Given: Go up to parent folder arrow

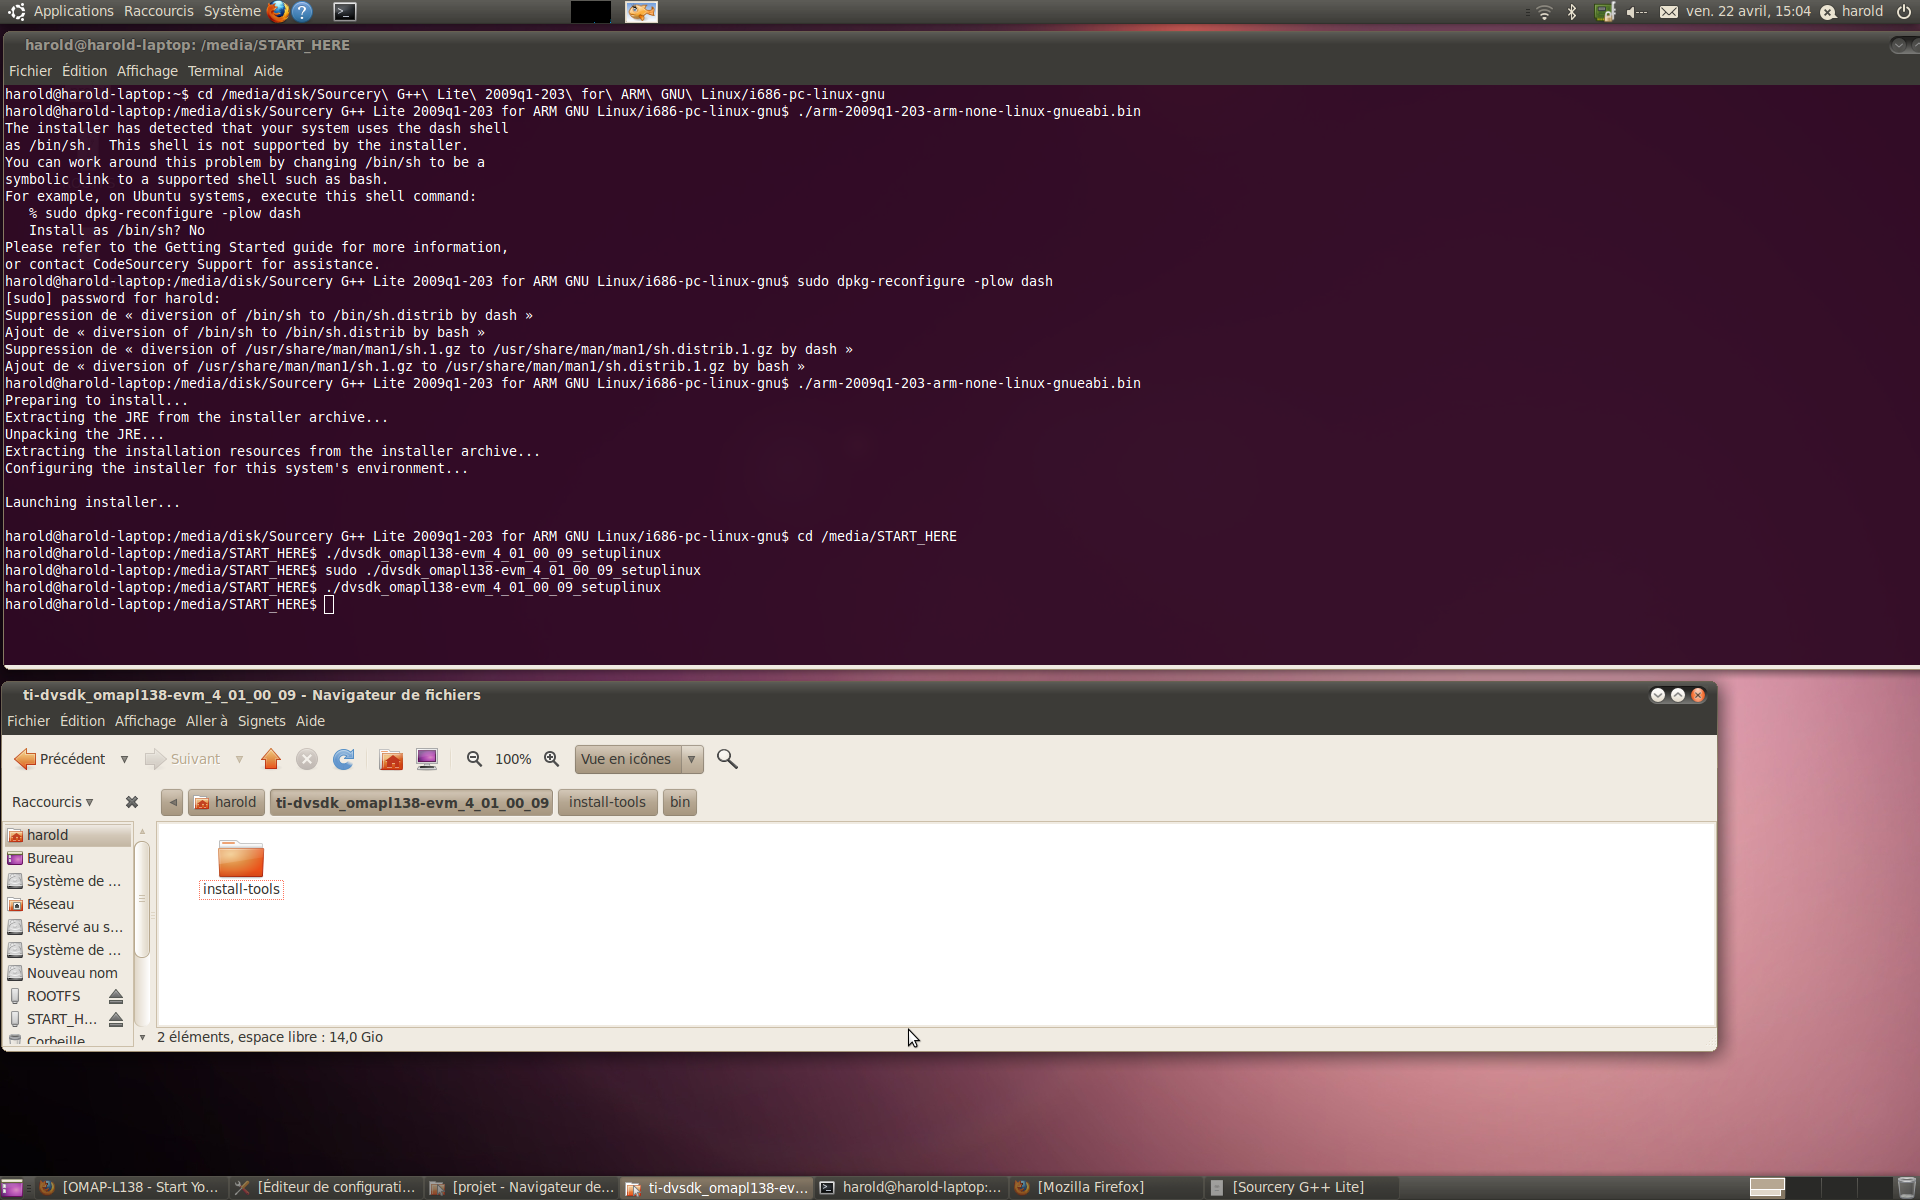Looking at the screenshot, I should click(271, 759).
